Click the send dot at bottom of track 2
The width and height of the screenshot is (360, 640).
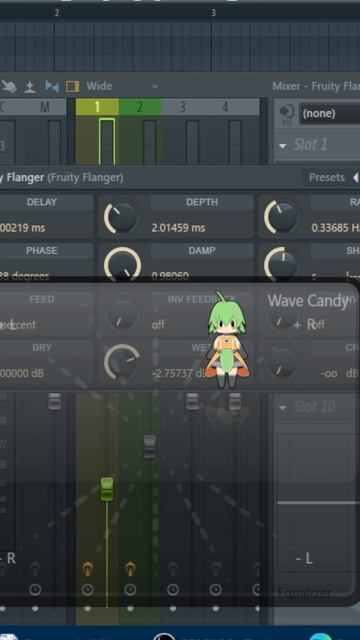(x=130, y=608)
